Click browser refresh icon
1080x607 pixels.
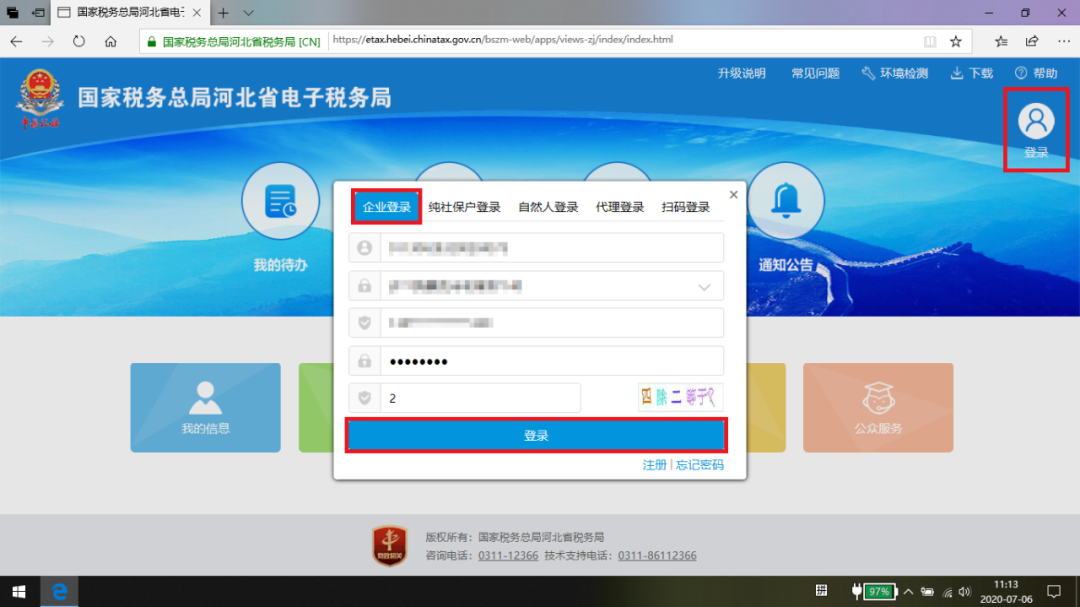[79, 42]
